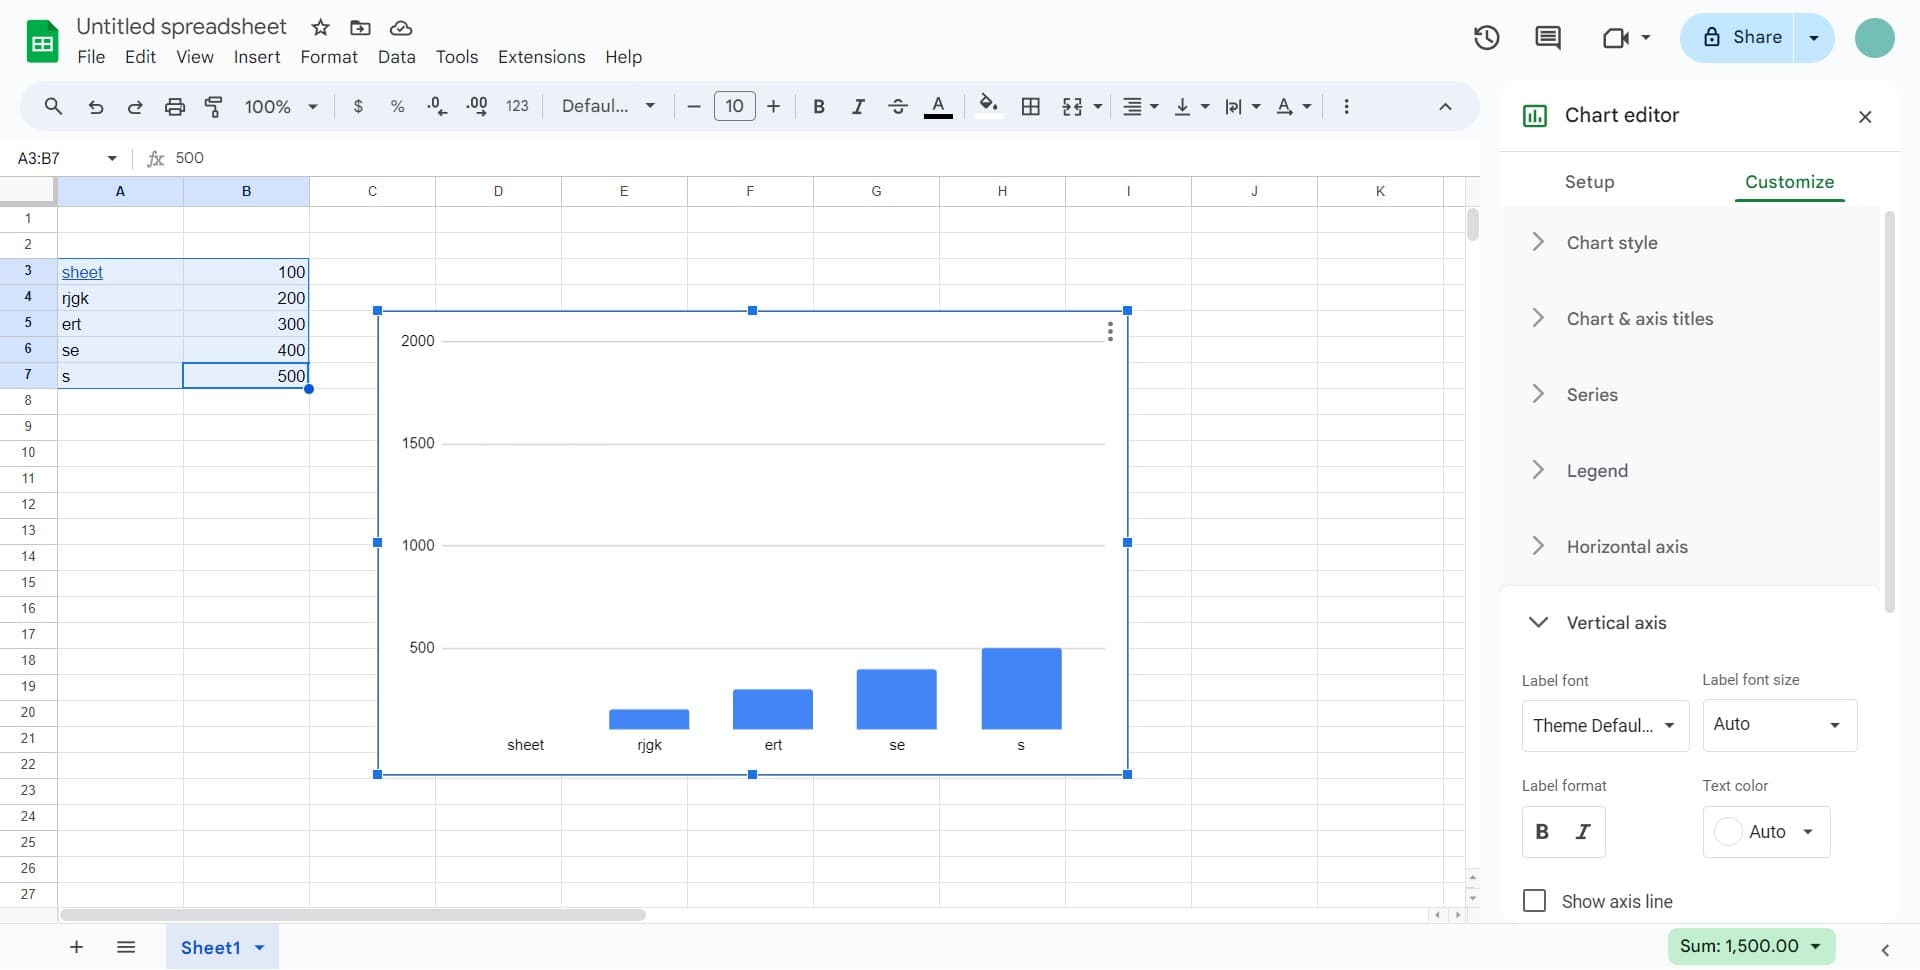Open the Label font size dropdown
Viewport: 1920px width, 970px height.
pyautogui.click(x=1779, y=725)
